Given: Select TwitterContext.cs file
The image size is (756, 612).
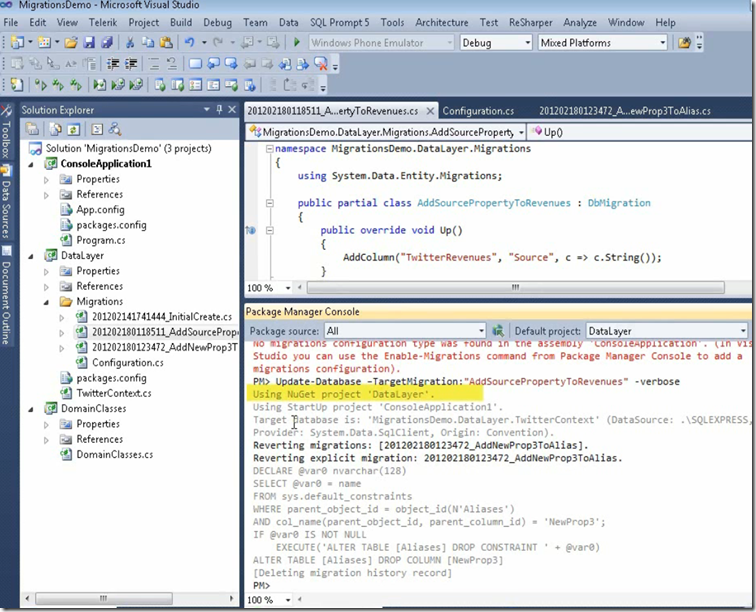Looking at the screenshot, I should pos(113,393).
